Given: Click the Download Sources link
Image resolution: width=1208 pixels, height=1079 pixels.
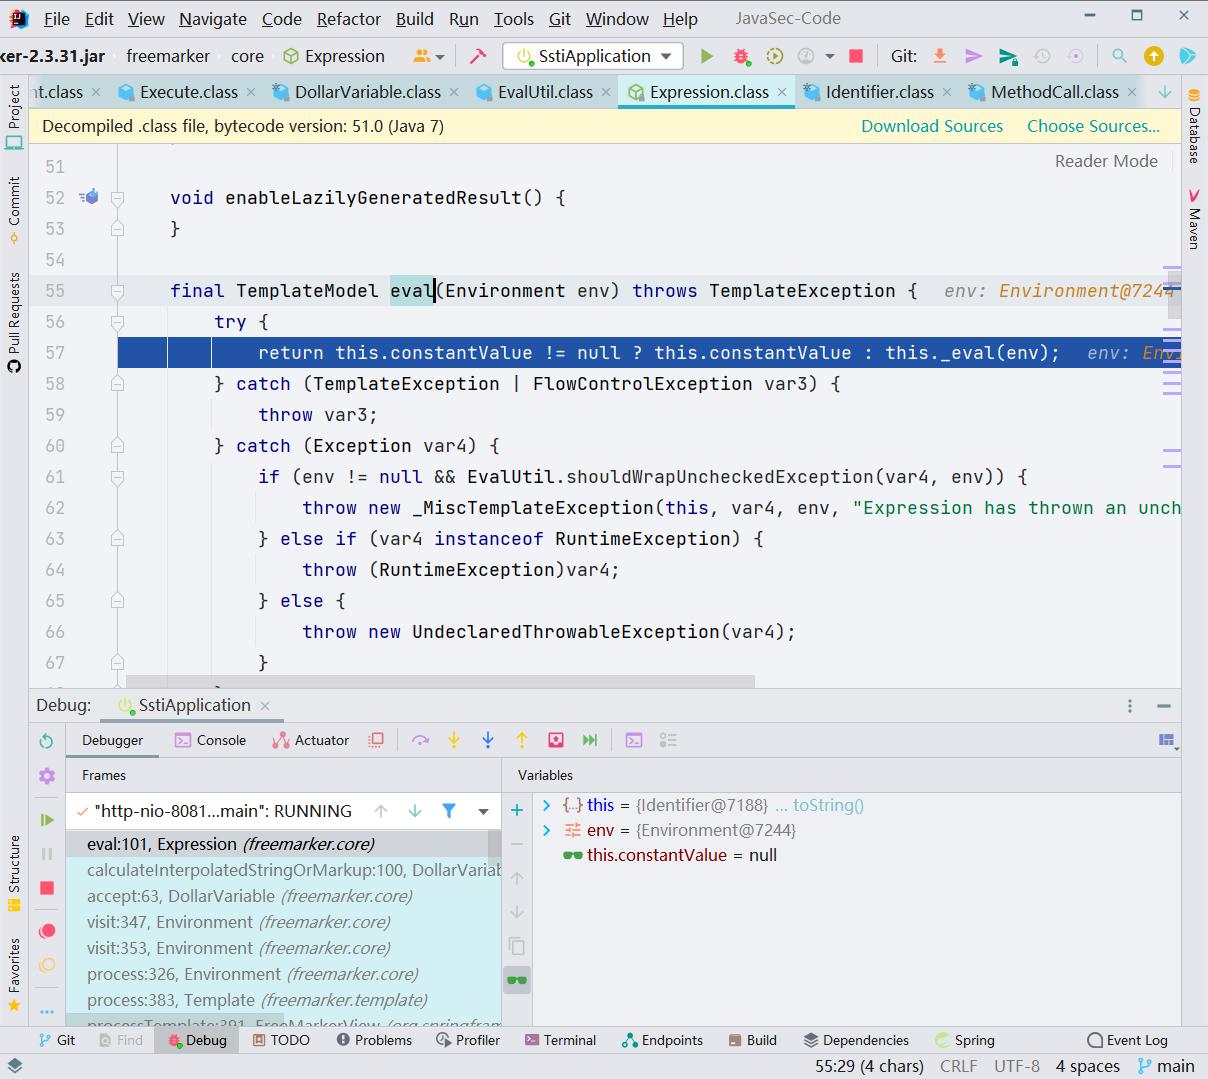Looking at the screenshot, I should (931, 126).
